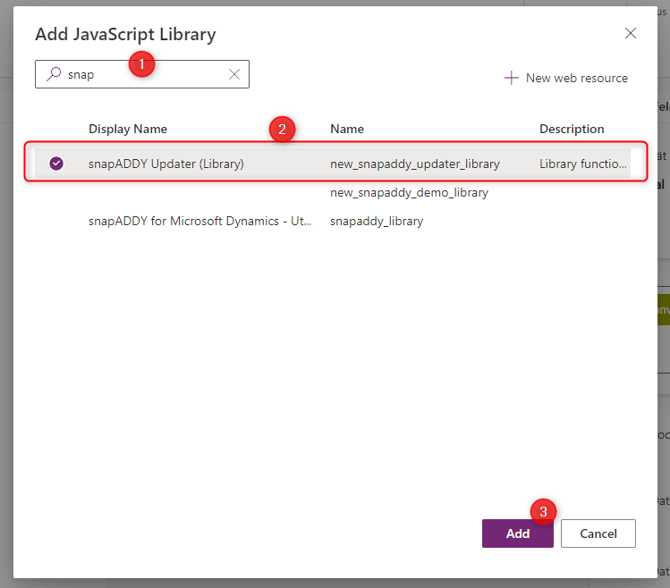
Task: Click the red step 2 annotation marker
Action: (x=282, y=129)
